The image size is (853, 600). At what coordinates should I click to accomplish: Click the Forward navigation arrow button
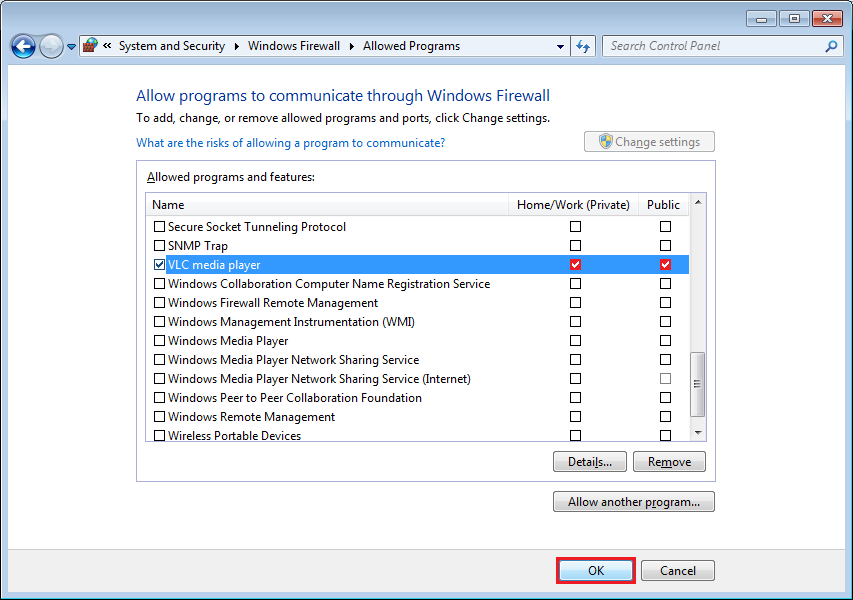click(x=50, y=46)
